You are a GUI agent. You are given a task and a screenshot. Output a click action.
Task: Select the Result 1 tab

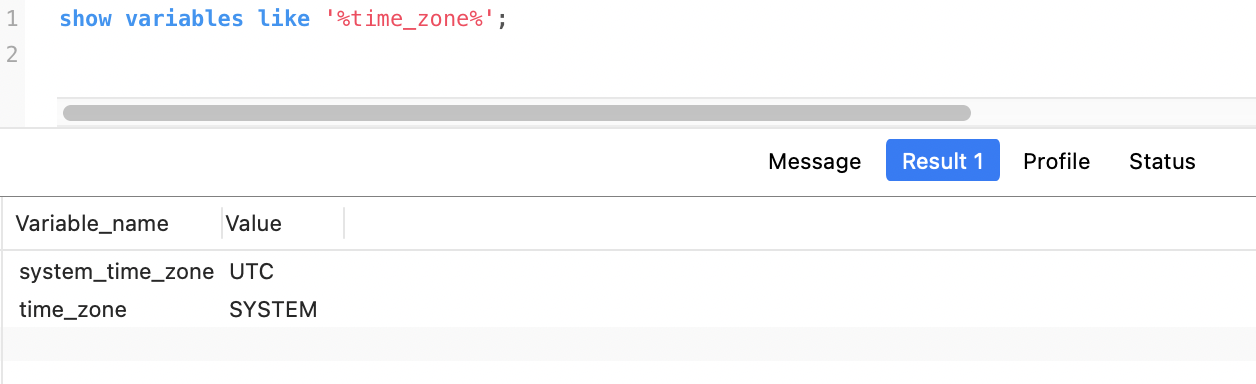pyautogui.click(x=942, y=161)
